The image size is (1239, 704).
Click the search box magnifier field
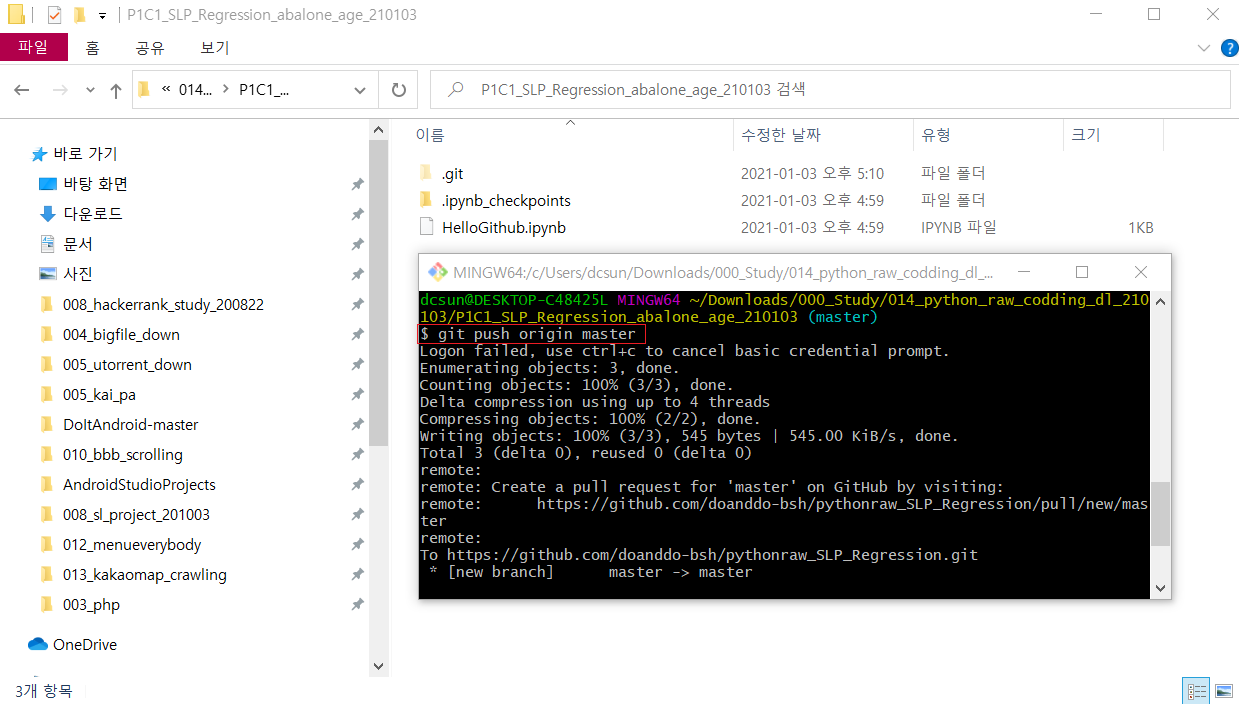(x=830, y=89)
